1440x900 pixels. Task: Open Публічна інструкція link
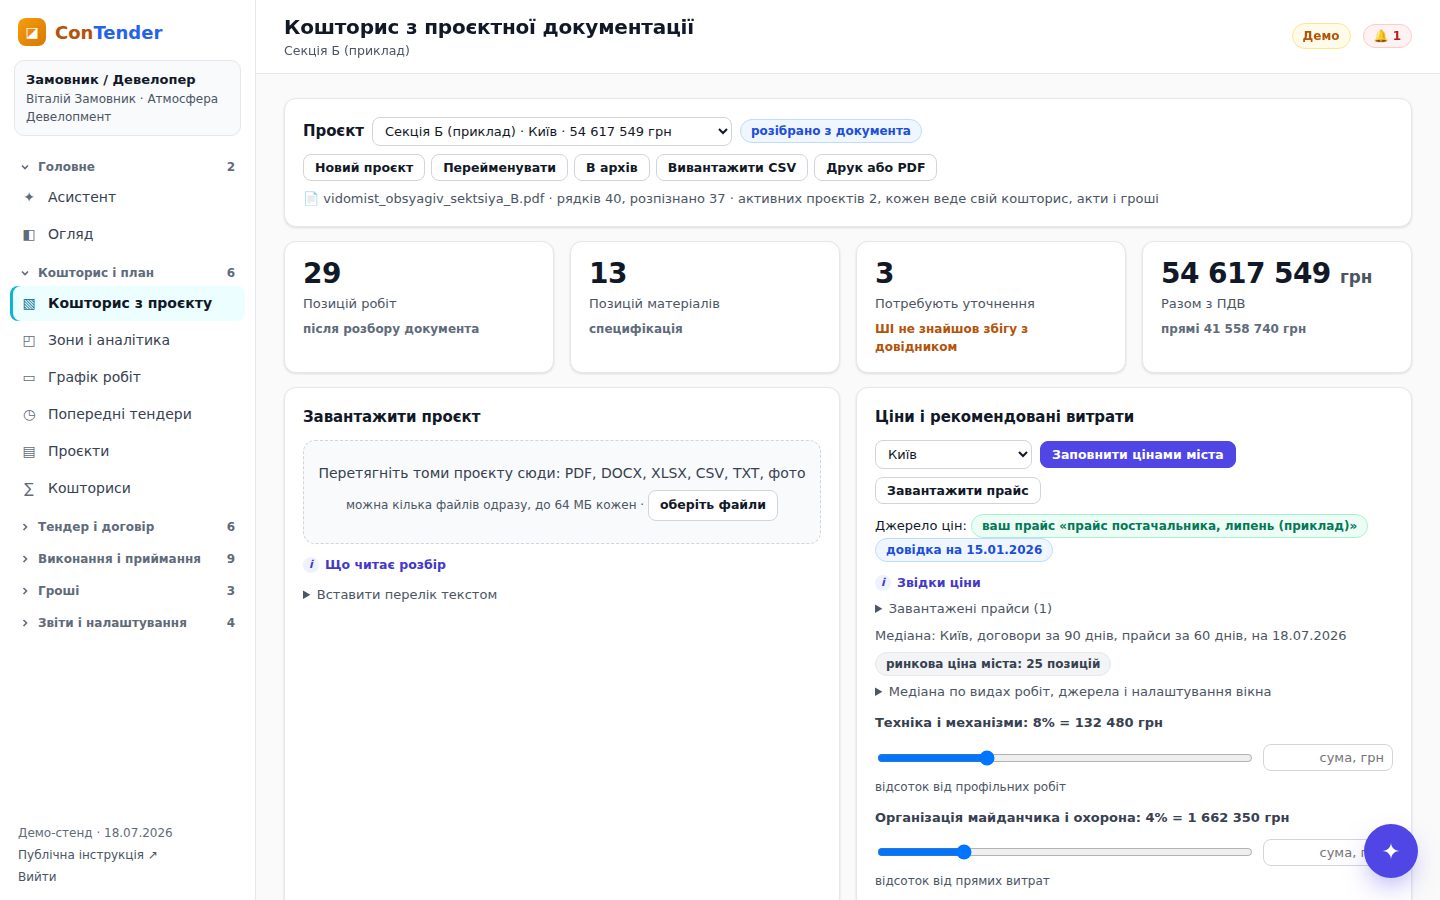(x=88, y=855)
